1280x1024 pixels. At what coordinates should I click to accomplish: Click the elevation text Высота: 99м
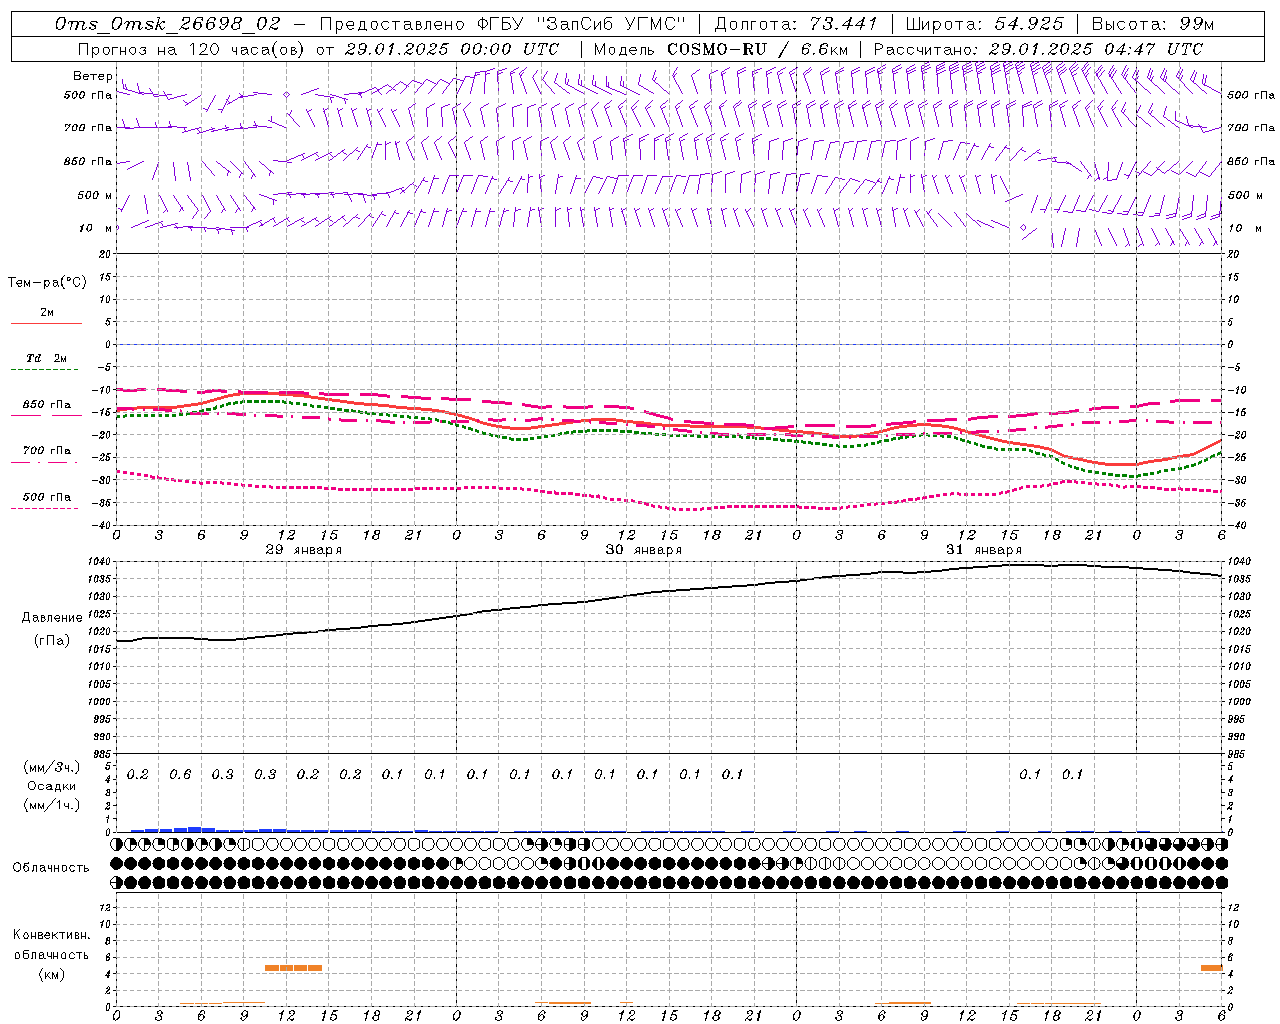pos(1152,24)
